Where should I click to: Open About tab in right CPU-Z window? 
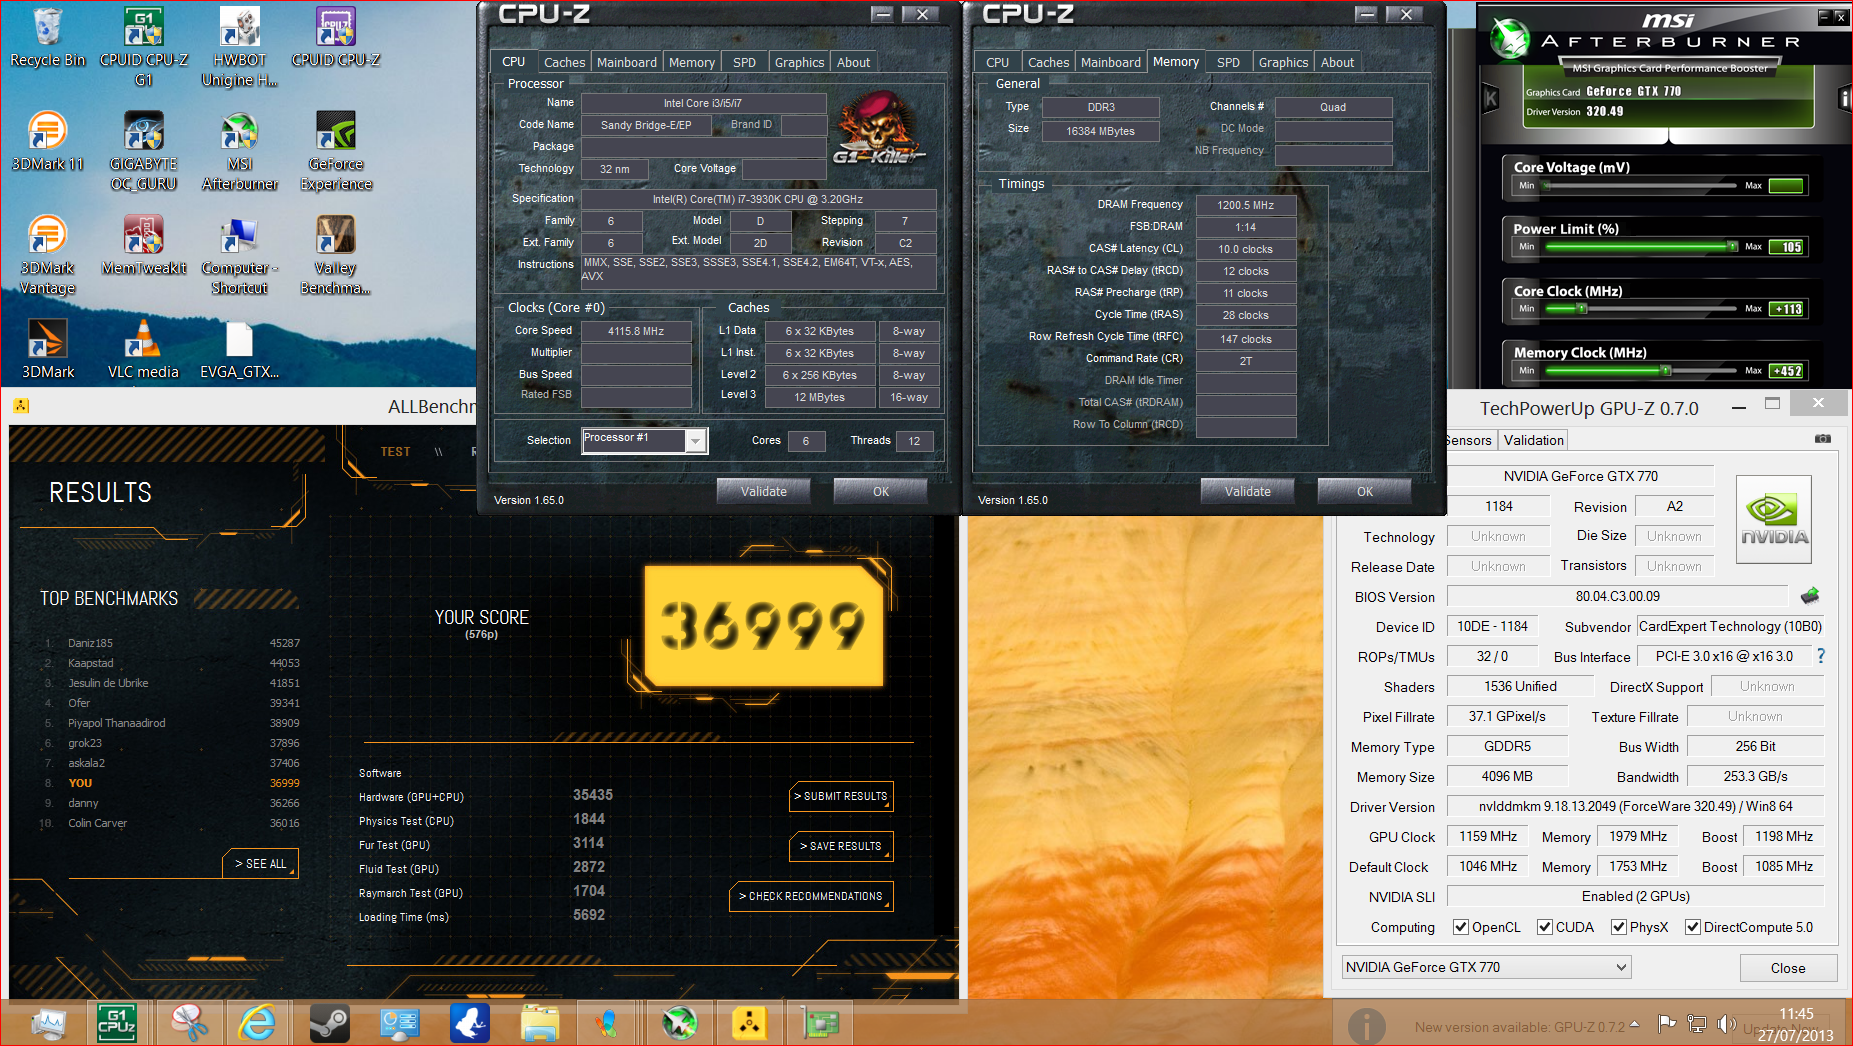tap(1337, 62)
